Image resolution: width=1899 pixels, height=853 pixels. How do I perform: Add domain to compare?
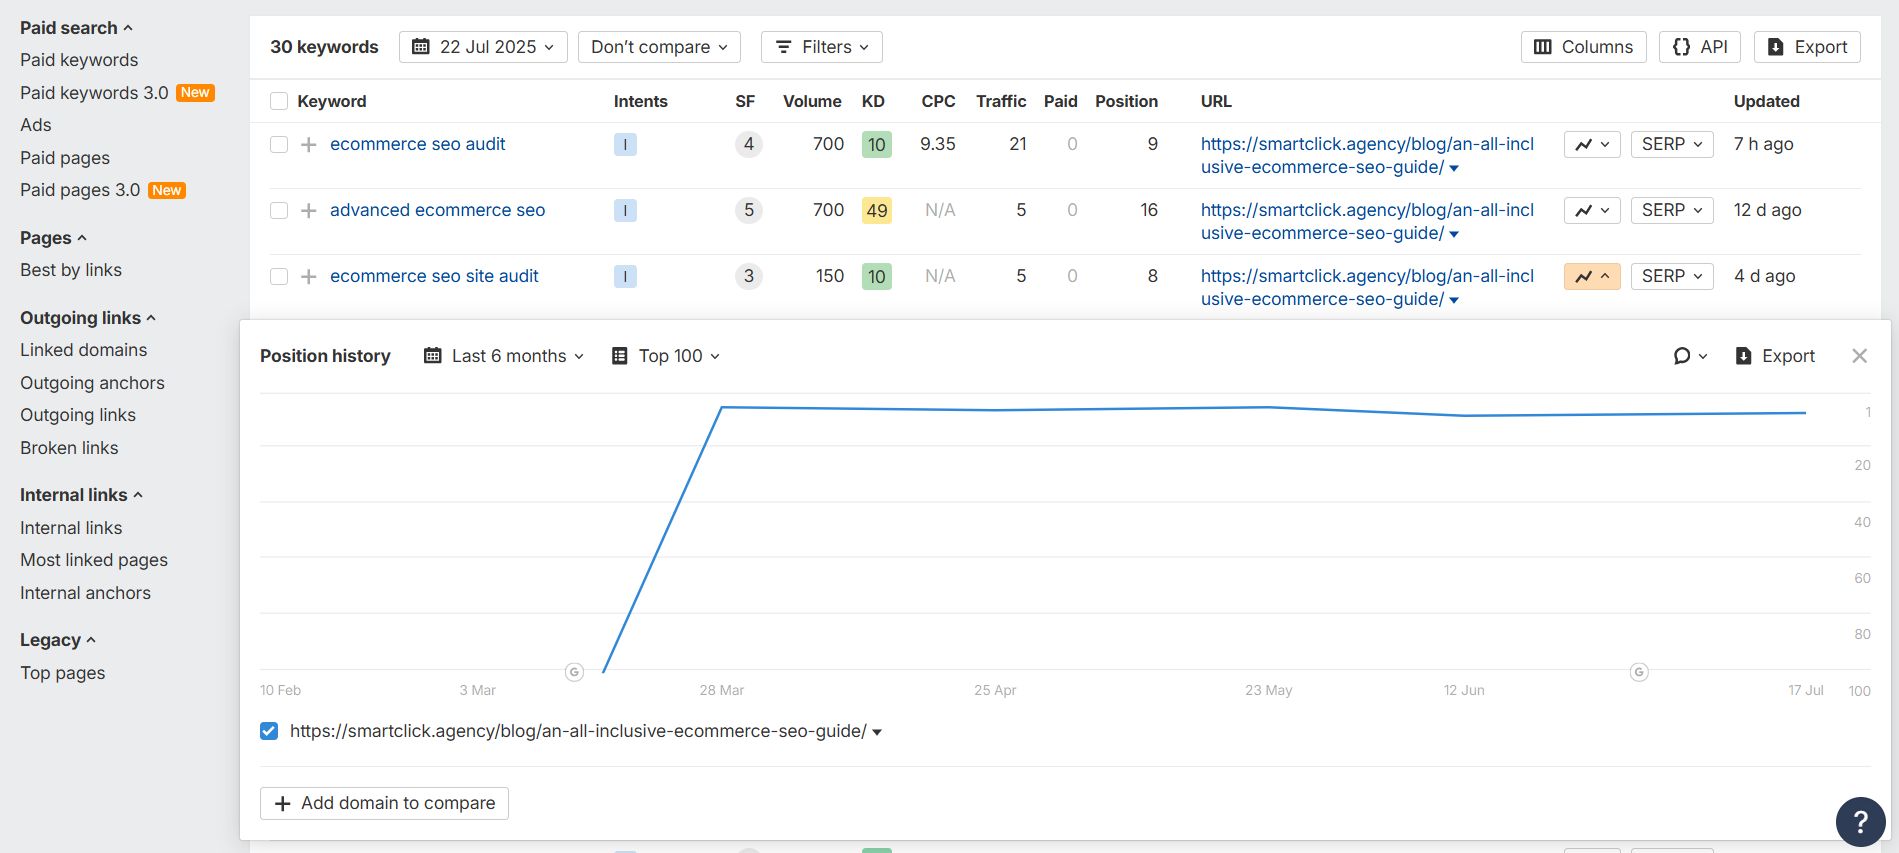[x=384, y=803]
